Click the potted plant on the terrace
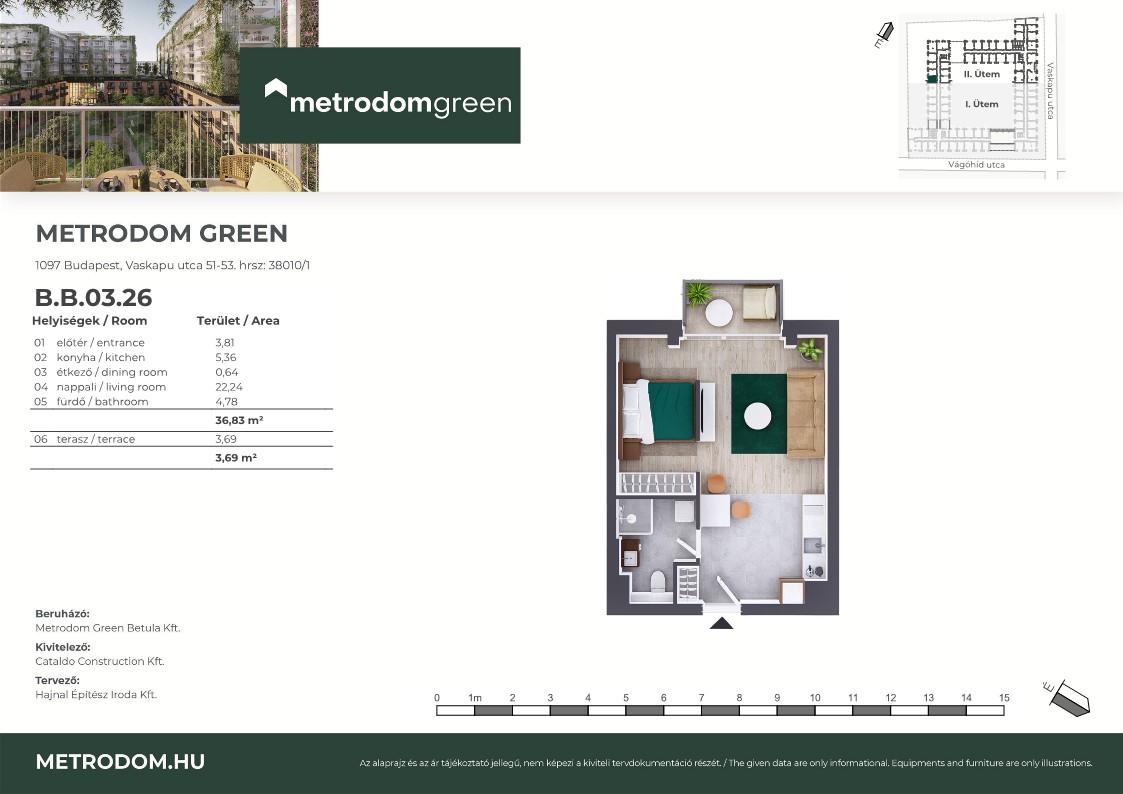1123x794 pixels. tap(698, 294)
